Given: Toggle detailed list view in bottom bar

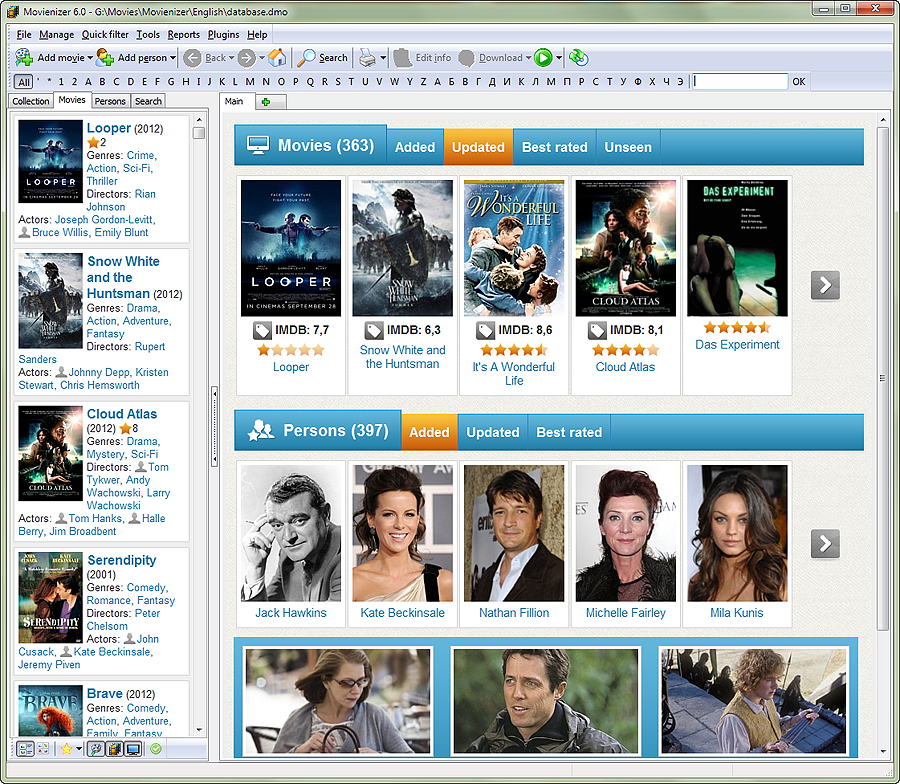Looking at the screenshot, I should point(25,748).
